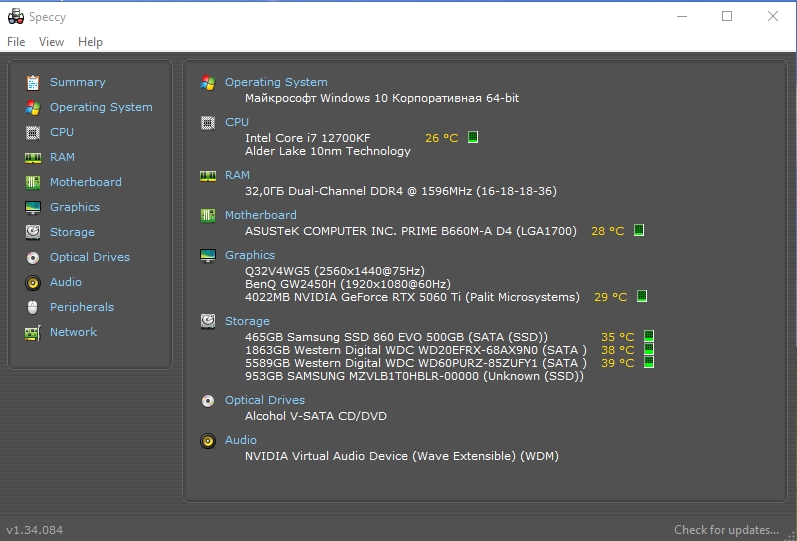Click Samsung 860 EVO temperature indicator

click(x=649, y=336)
